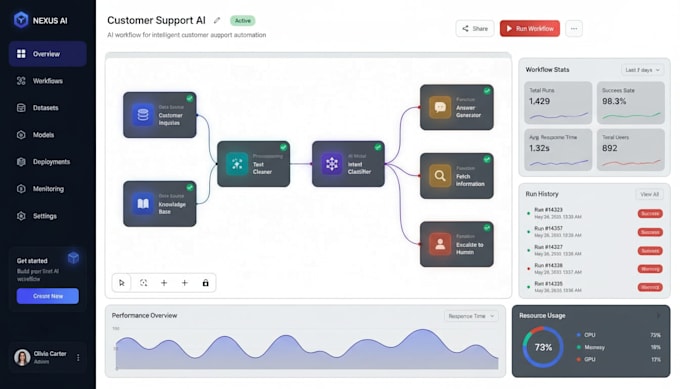Open Run #14335 in run history

point(595,287)
